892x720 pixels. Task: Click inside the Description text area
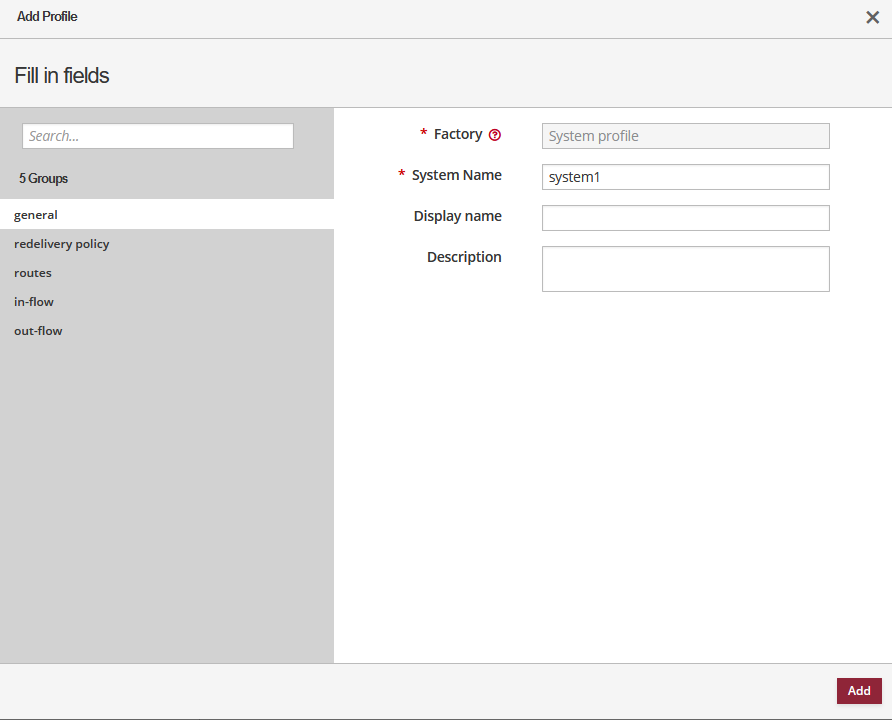click(x=685, y=269)
